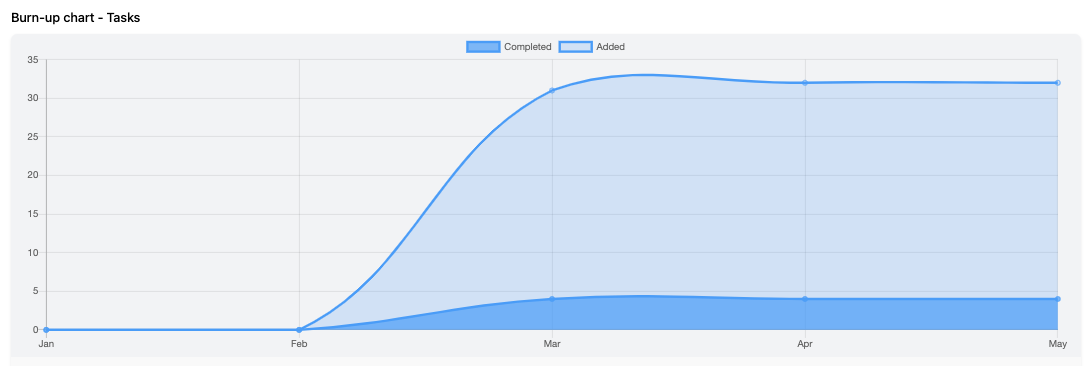Toggle the Completed dataset via legend label
The height and width of the screenshot is (366, 1087).
(x=528, y=47)
